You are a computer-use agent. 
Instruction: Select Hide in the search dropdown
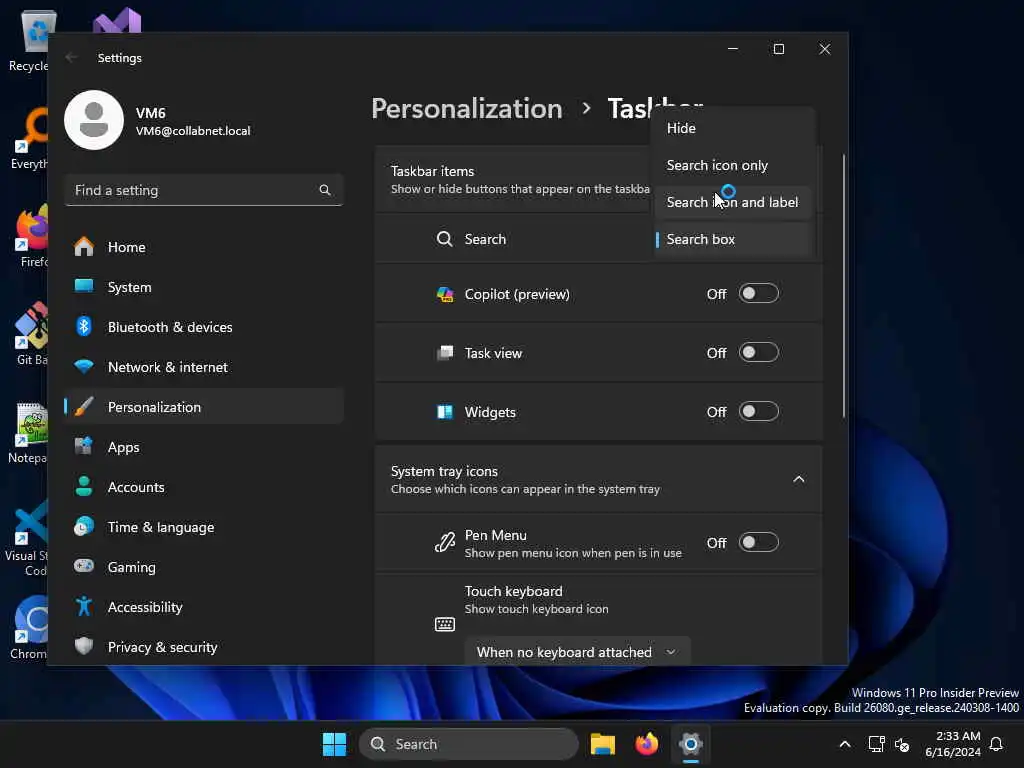pyautogui.click(x=732, y=128)
